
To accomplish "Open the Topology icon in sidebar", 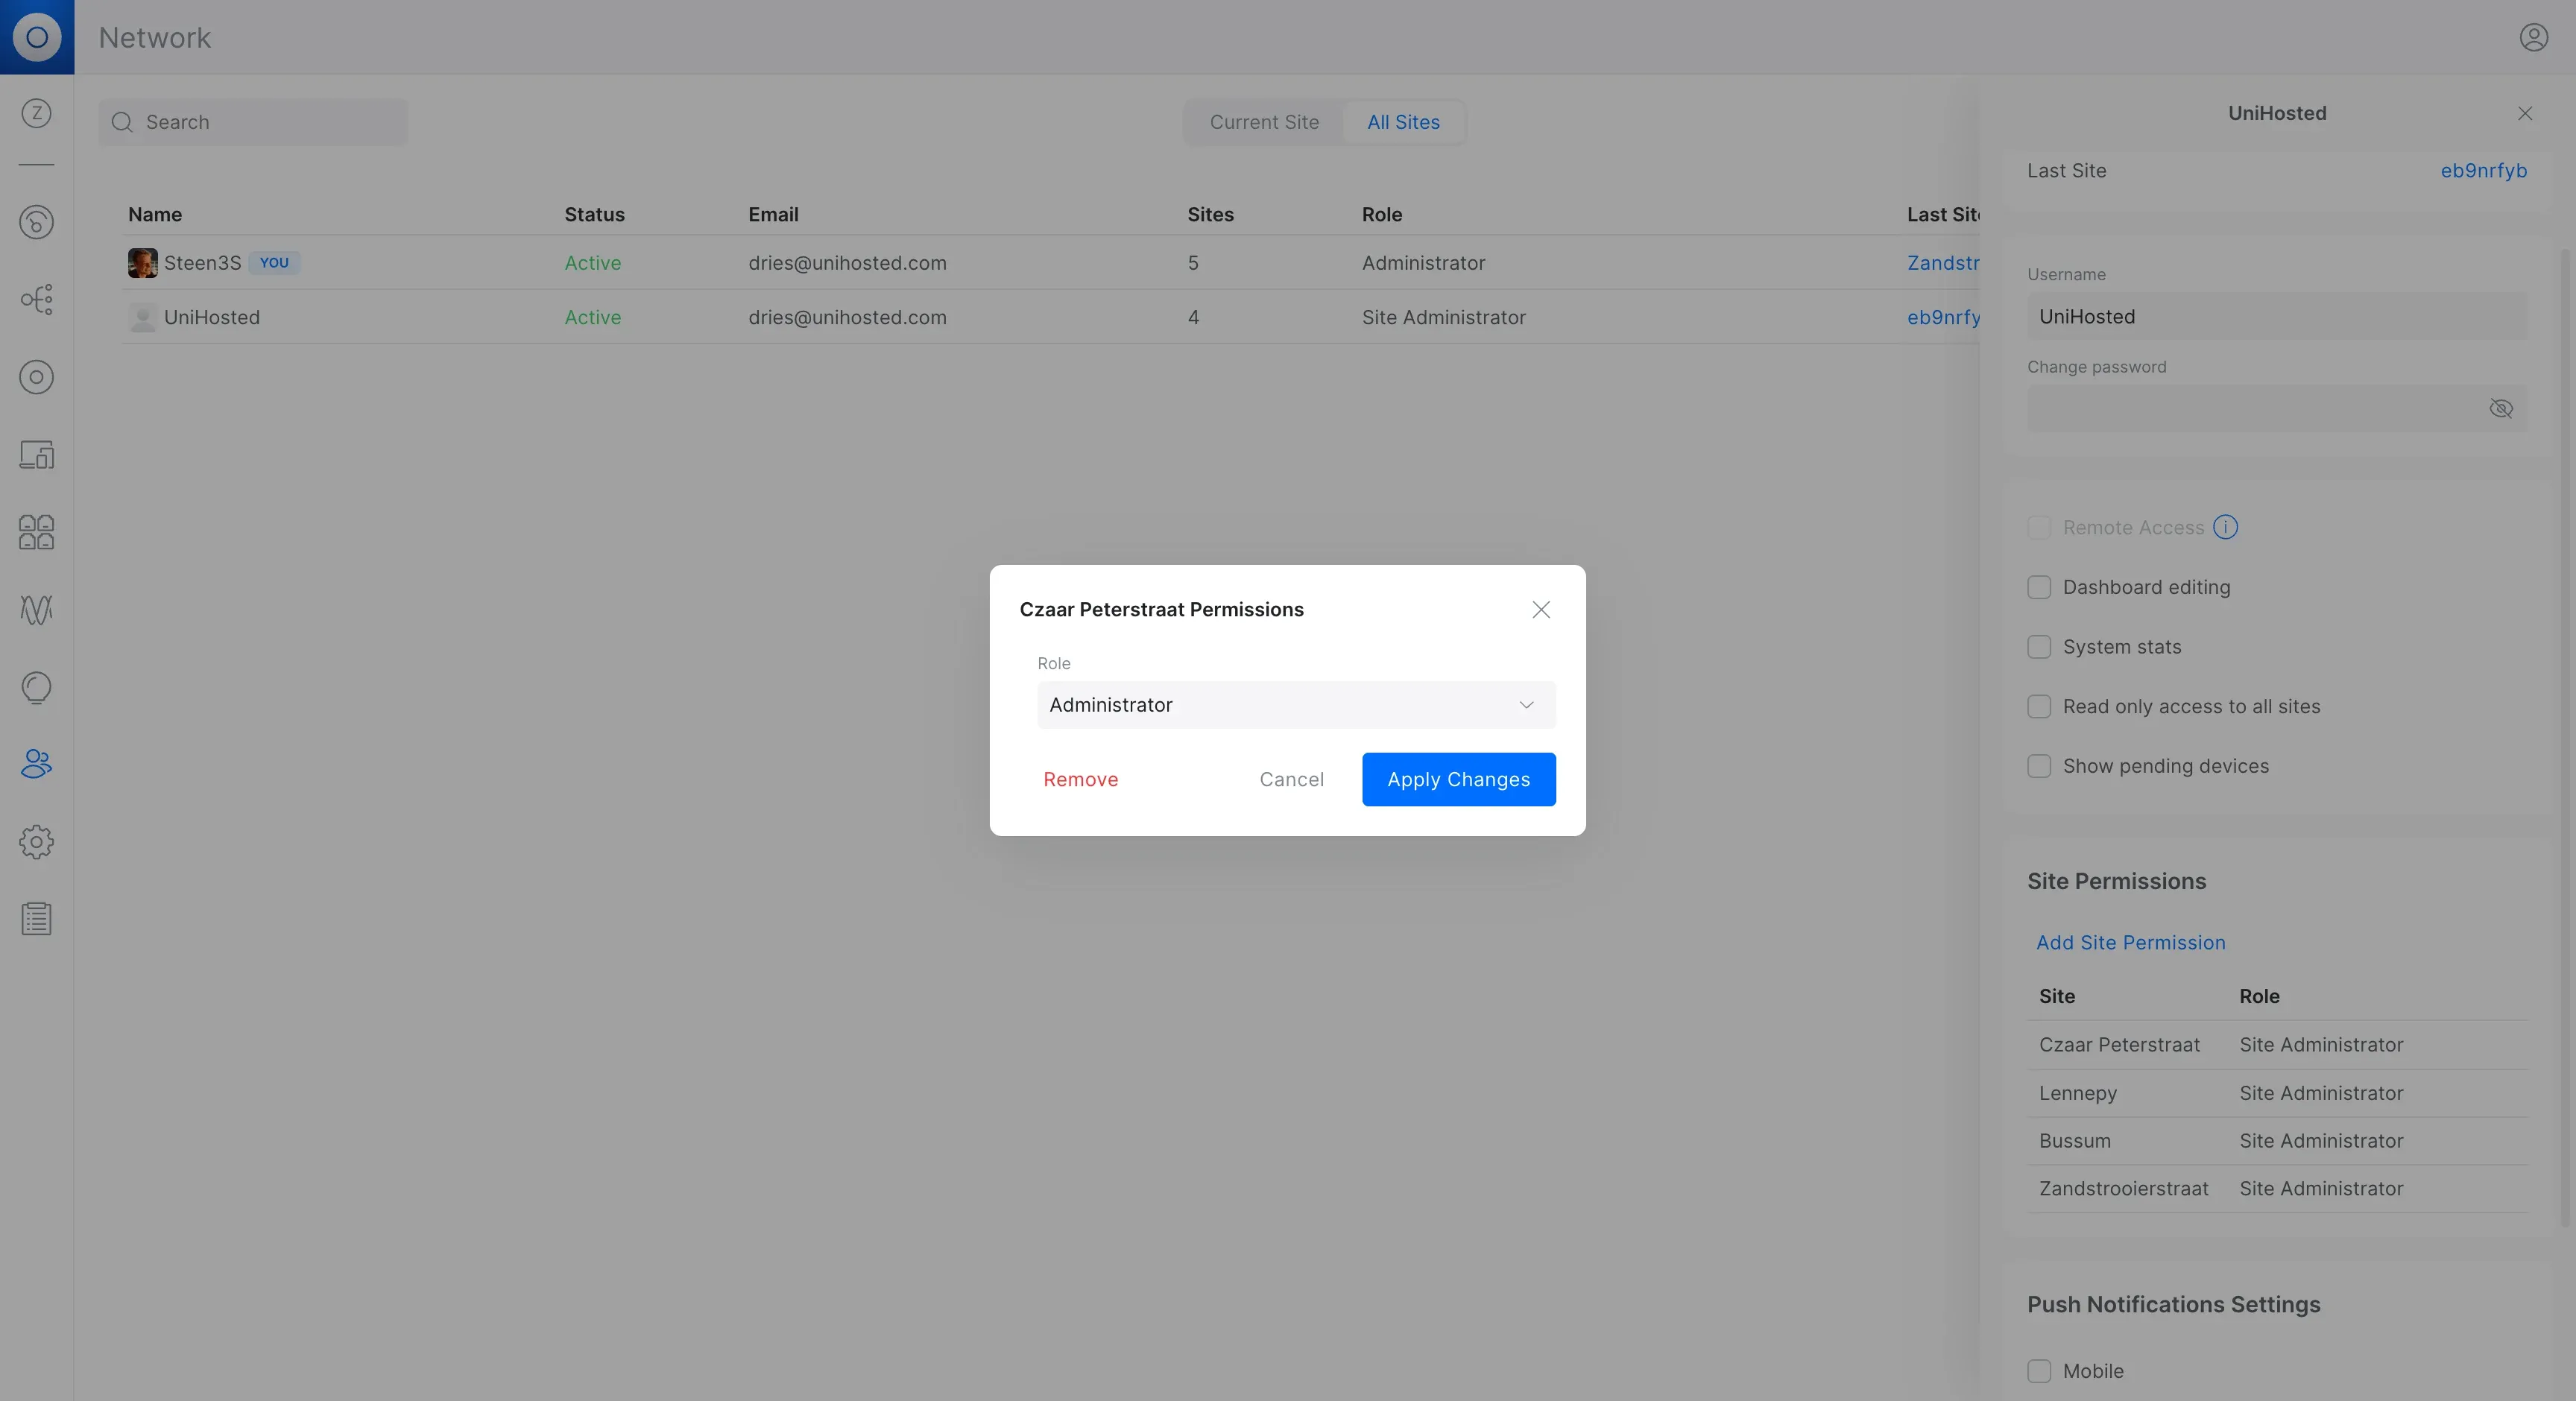I will tap(36, 299).
